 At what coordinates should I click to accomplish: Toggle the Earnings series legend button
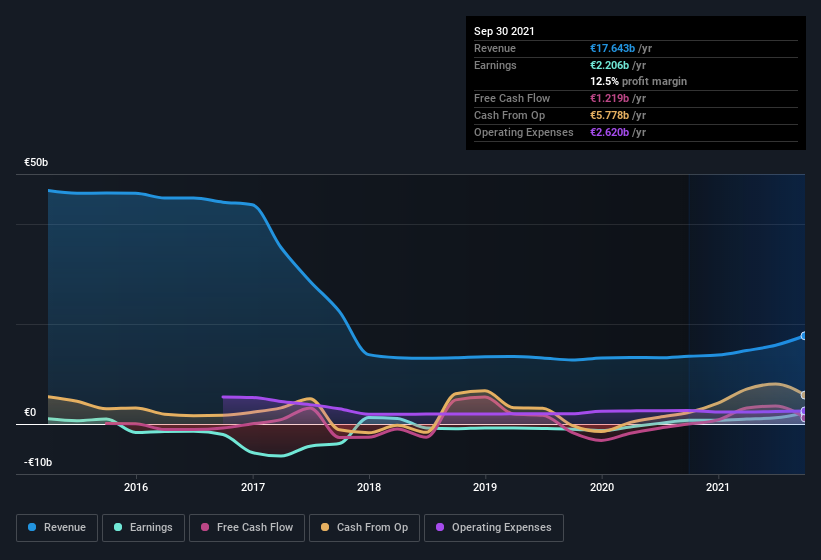[143, 528]
